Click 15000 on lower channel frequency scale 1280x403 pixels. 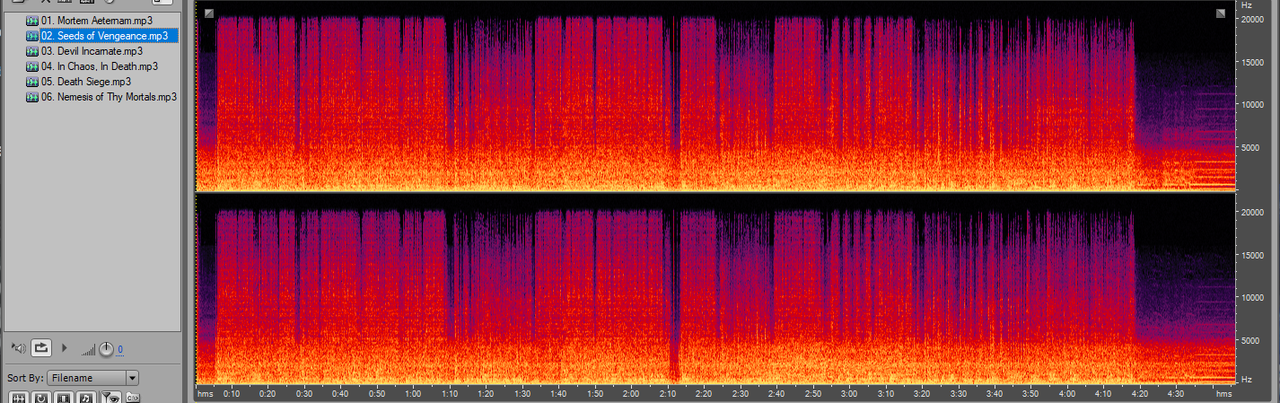pos(1253,255)
